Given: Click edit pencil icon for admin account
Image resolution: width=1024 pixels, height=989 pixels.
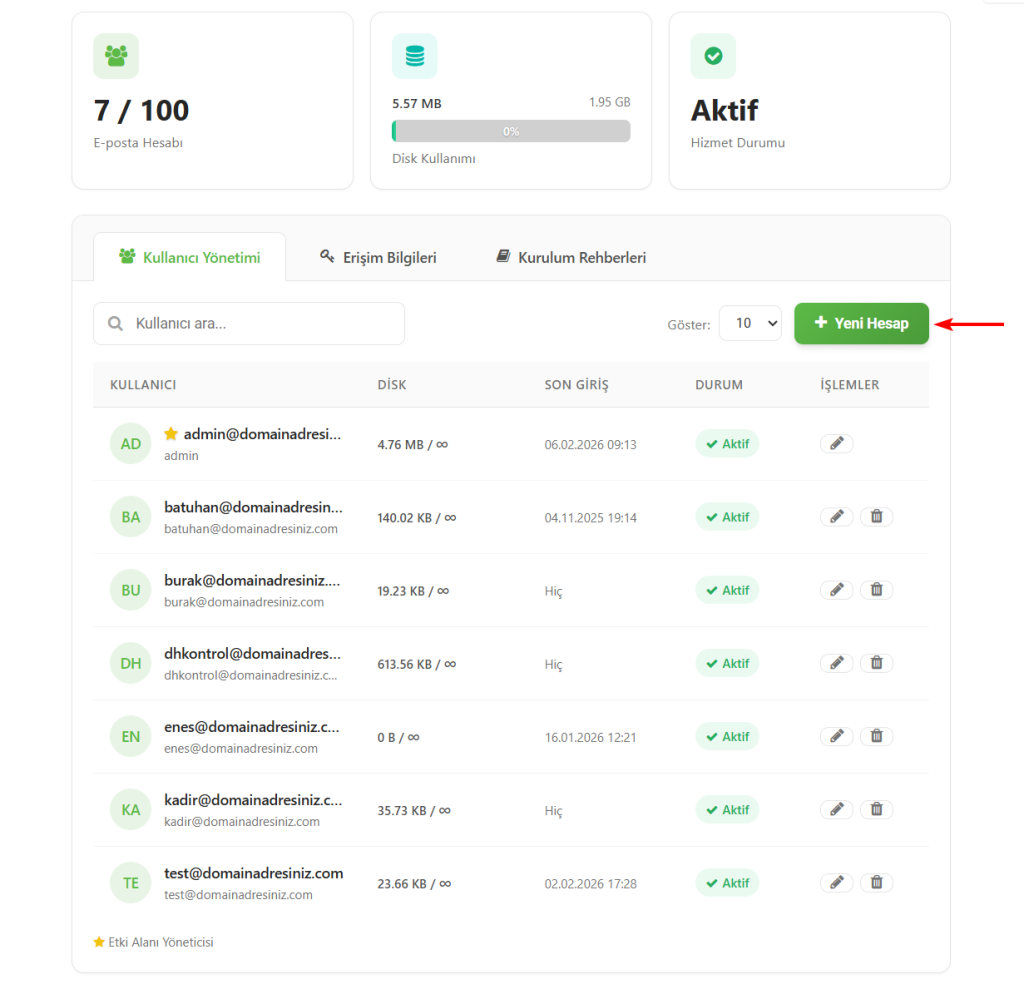Looking at the screenshot, I should [837, 443].
